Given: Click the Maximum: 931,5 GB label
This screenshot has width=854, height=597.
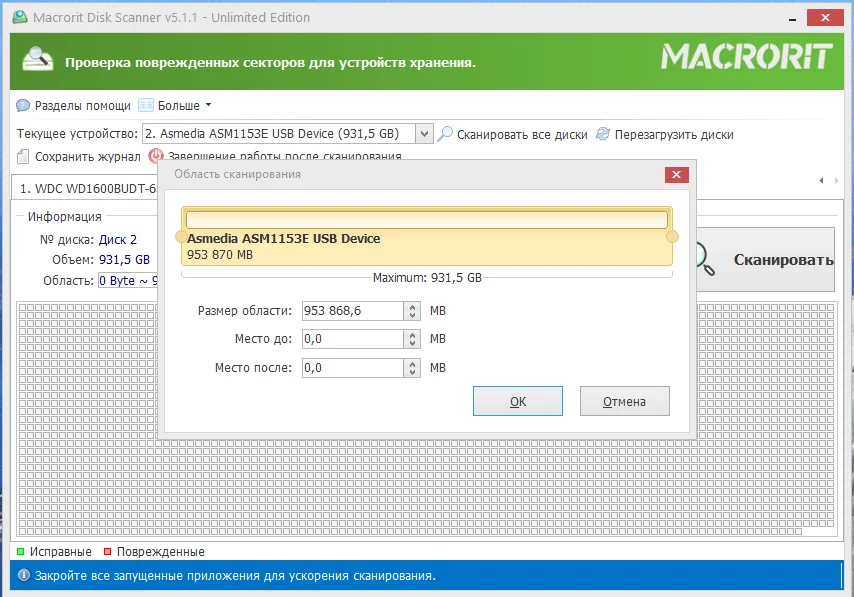Looking at the screenshot, I should coord(427,278).
